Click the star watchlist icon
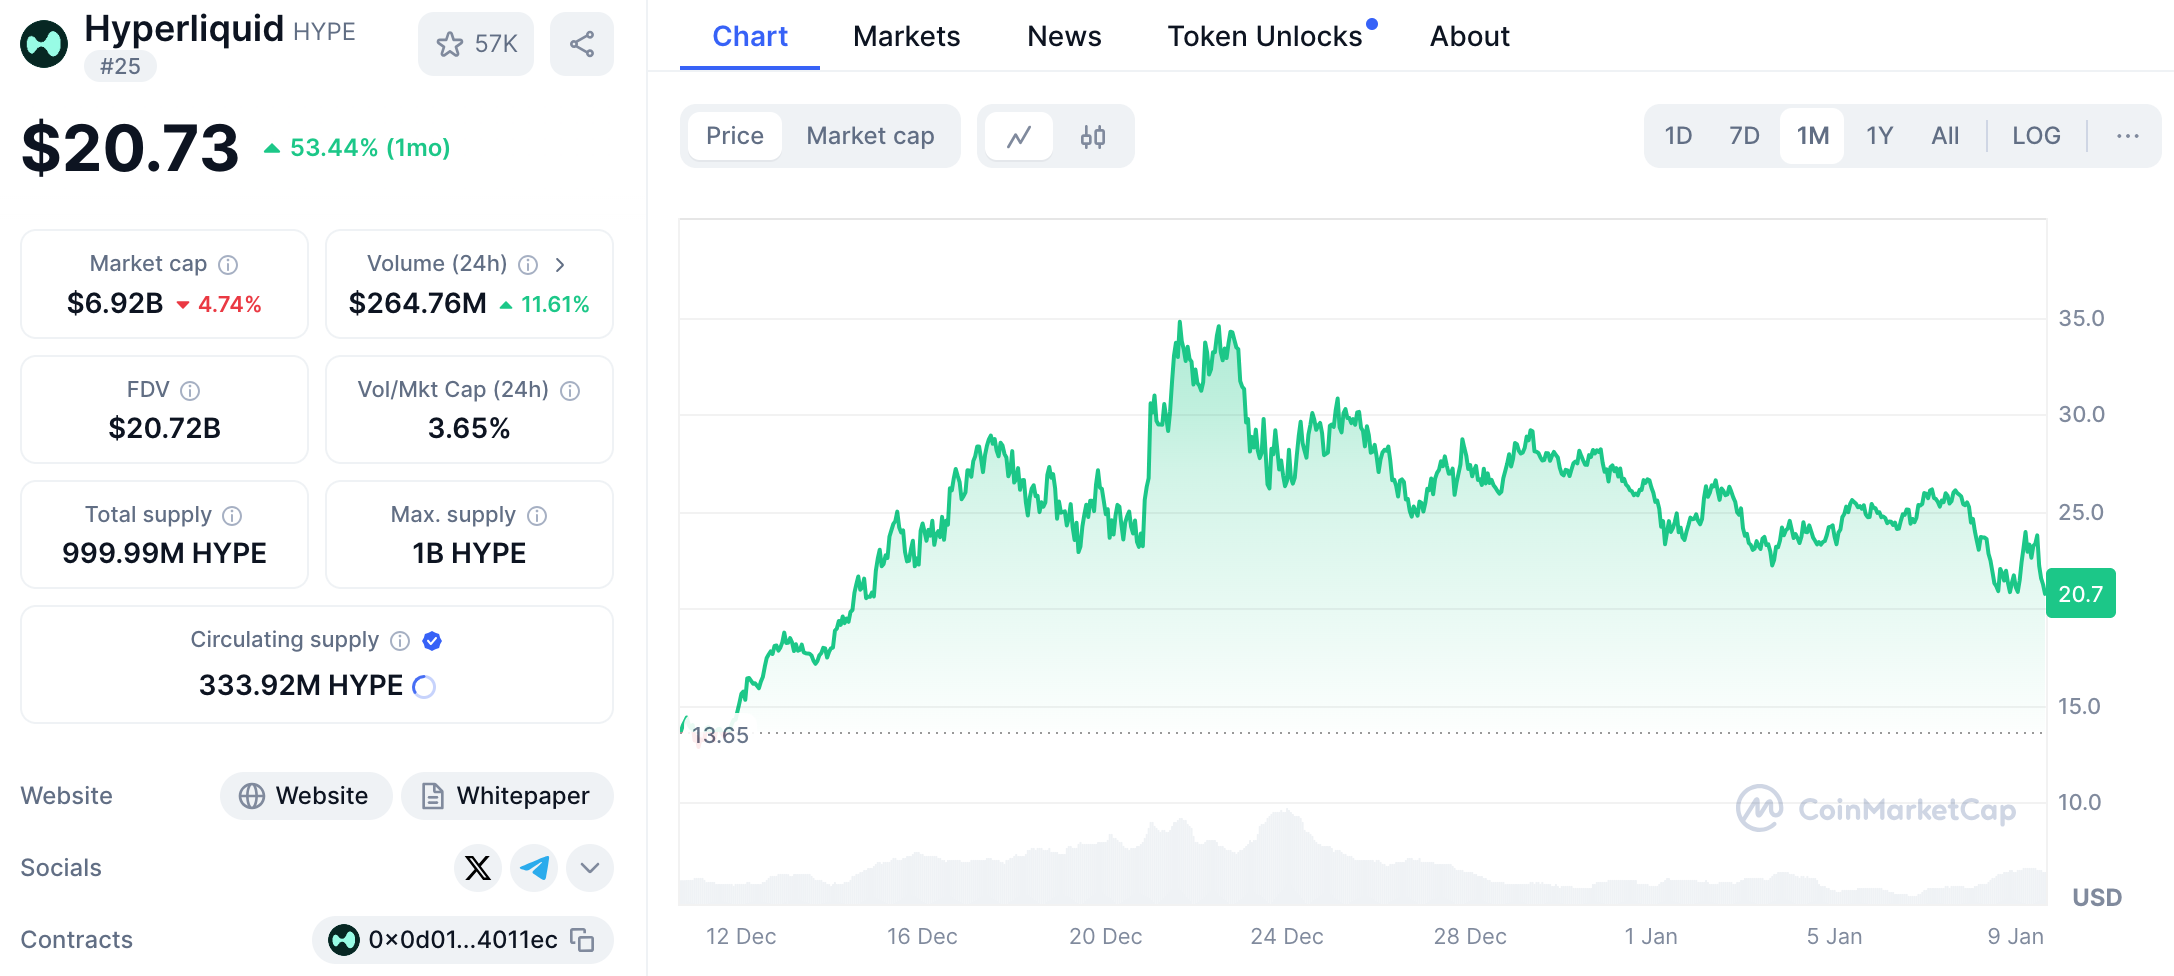Viewport: 2174px width, 976px height. coord(450,44)
